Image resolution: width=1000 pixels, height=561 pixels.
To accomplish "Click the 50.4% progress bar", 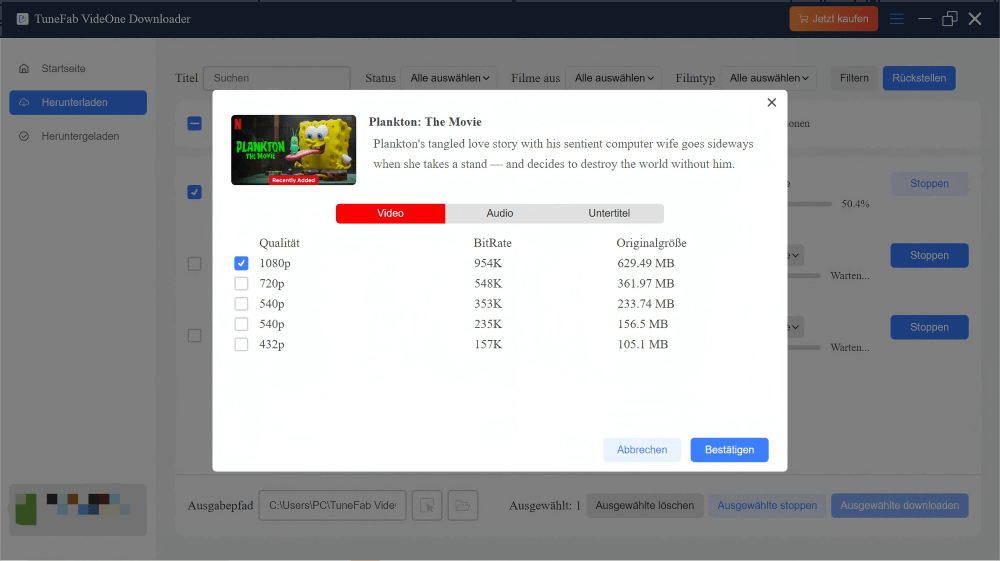I will coord(810,204).
